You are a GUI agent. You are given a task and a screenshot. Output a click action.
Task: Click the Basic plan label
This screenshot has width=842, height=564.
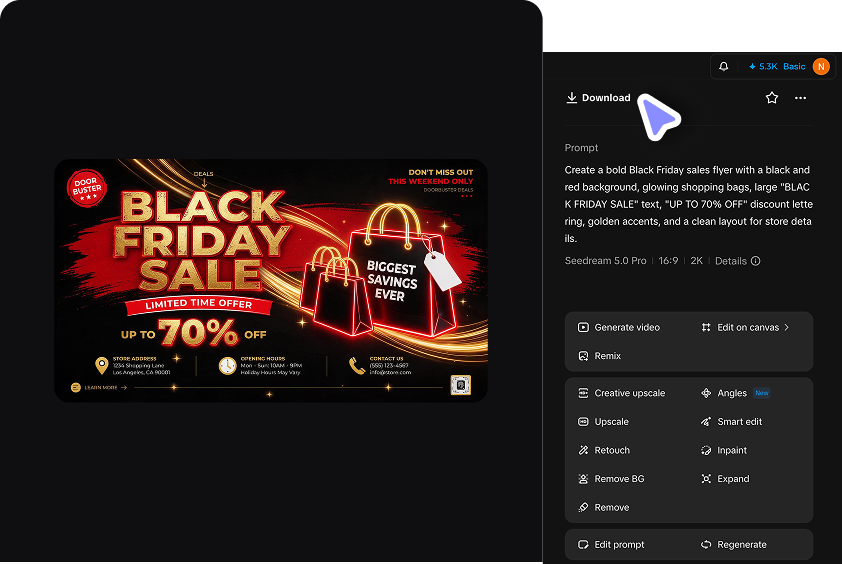794,67
